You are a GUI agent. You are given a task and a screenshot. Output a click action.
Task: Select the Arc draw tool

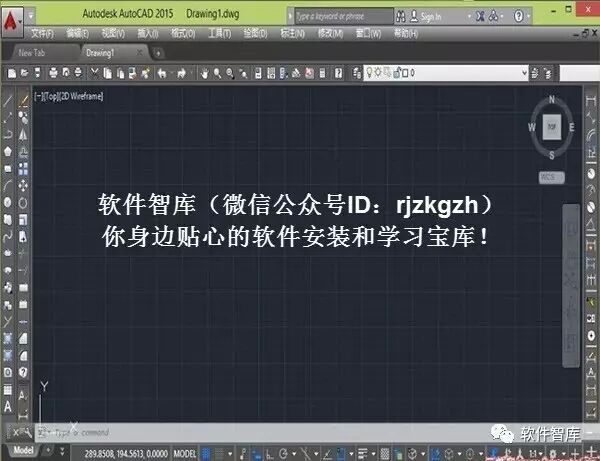point(7,185)
